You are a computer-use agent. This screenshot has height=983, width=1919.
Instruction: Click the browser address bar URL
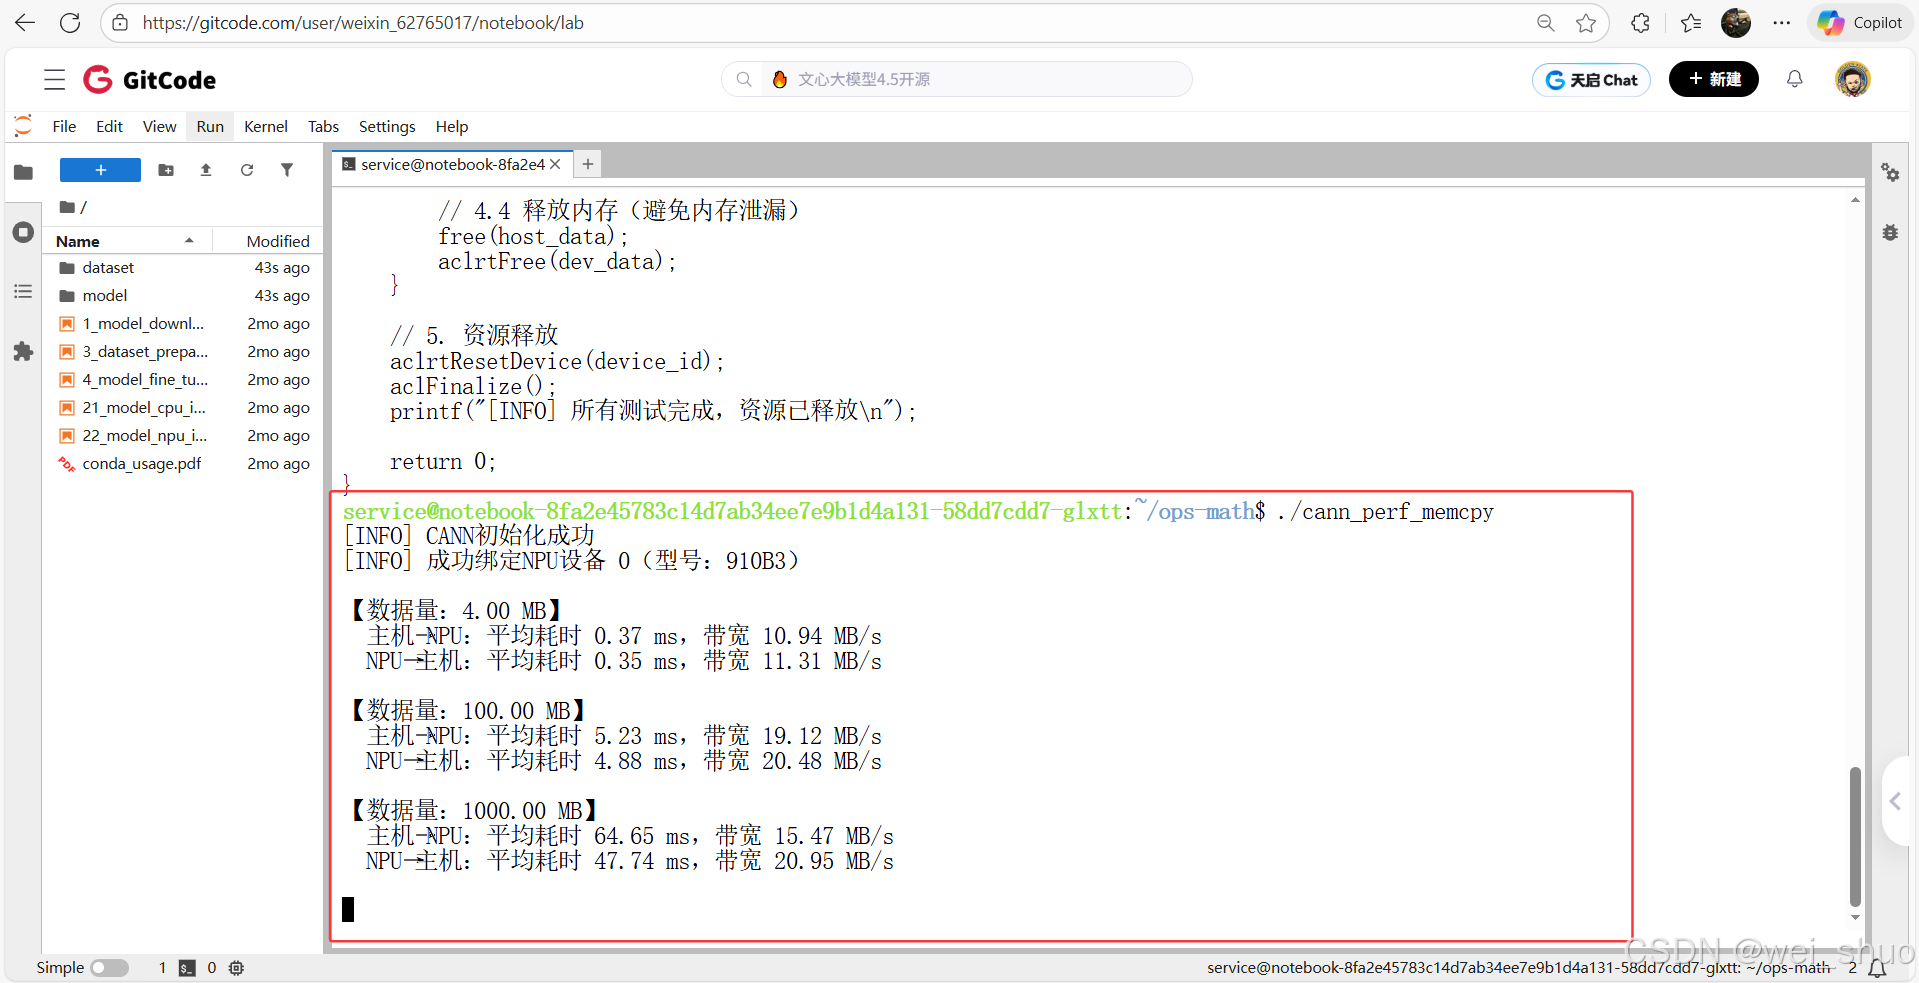tap(363, 22)
